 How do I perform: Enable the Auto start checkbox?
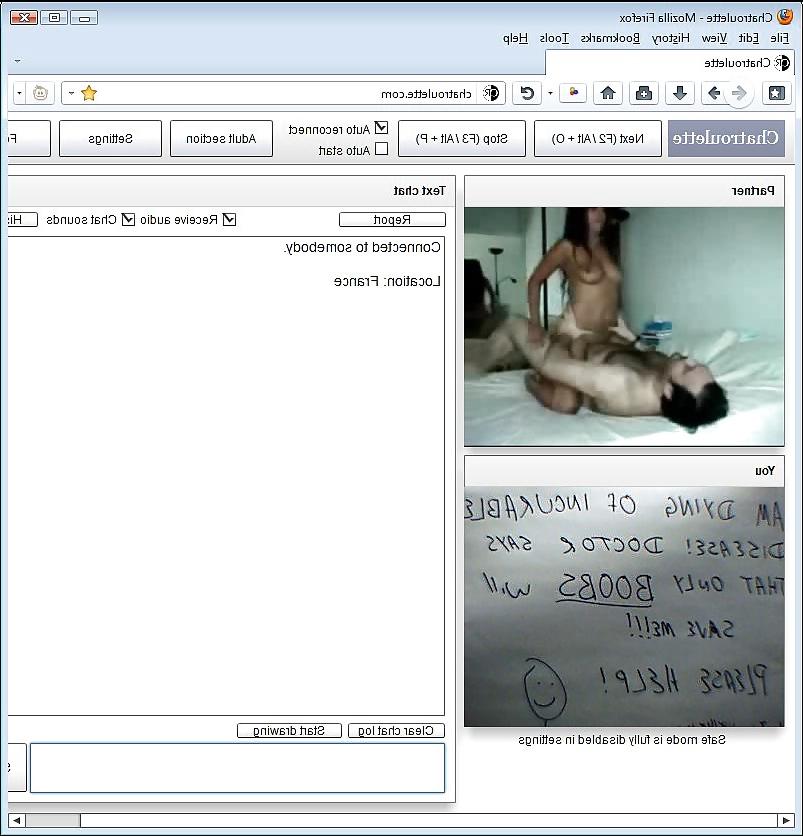coord(381,149)
